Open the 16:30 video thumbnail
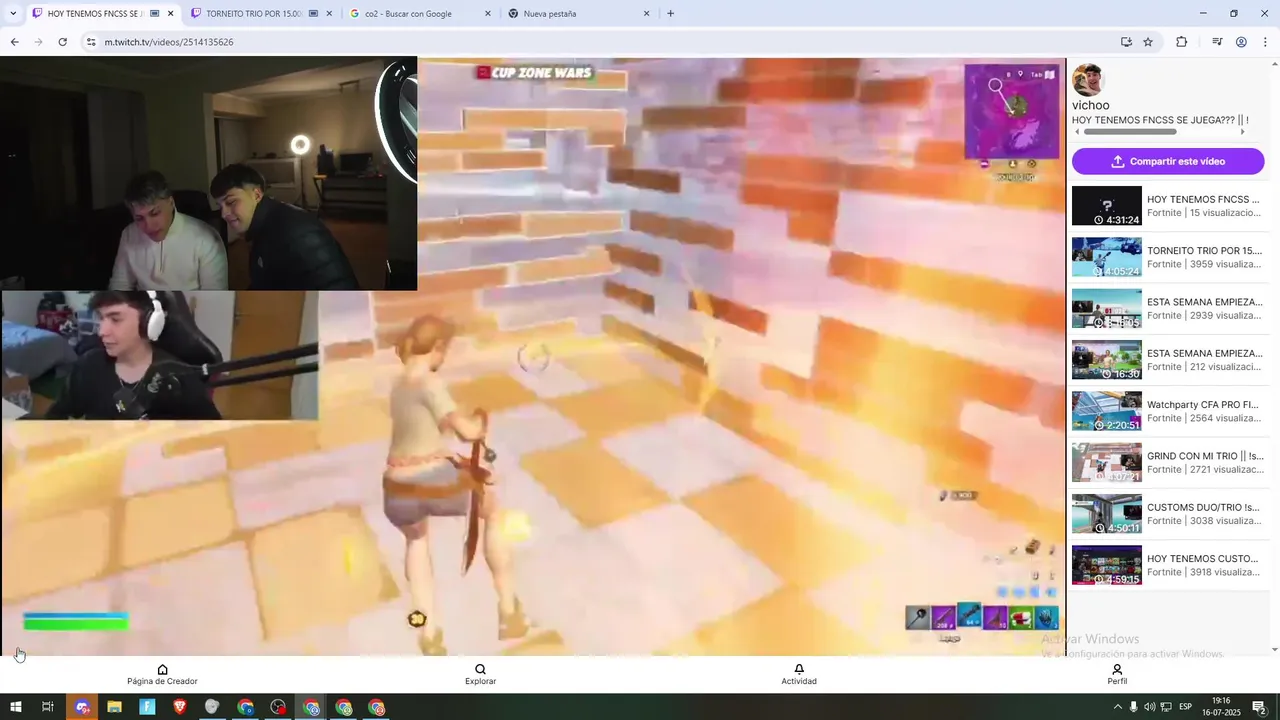The height and width of the screenshot is (720, 1280). coord(1106,360)
